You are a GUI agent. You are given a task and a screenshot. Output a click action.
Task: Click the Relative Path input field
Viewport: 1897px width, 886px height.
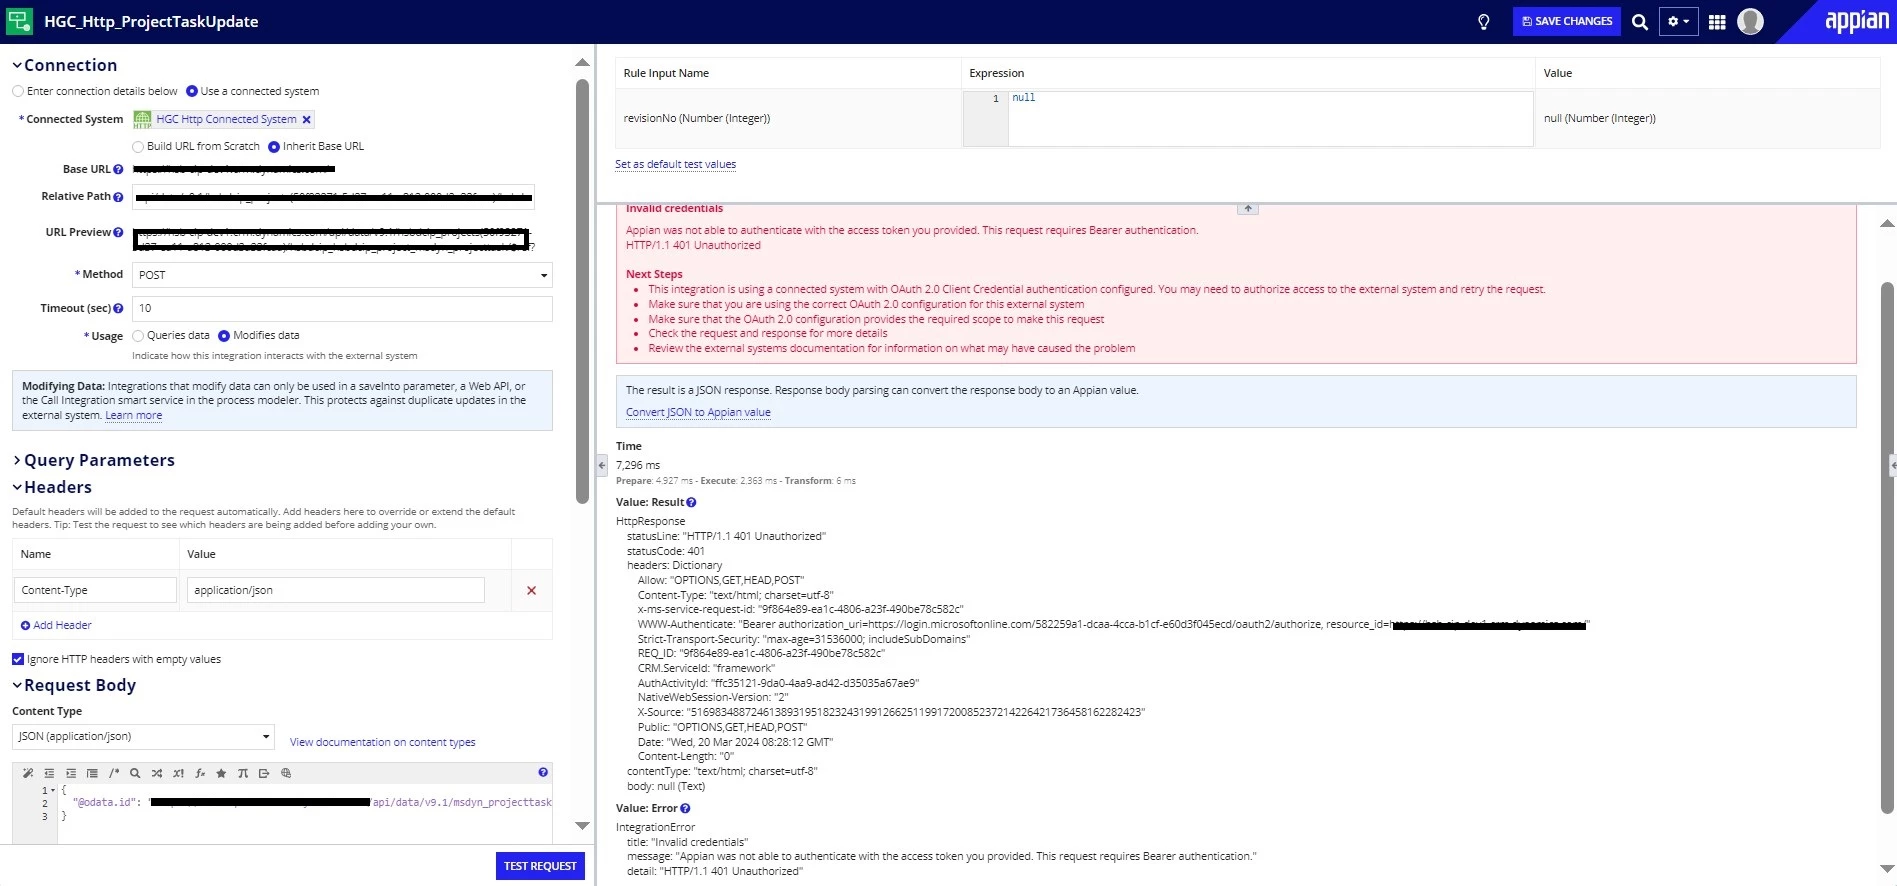tap(333, 197)
